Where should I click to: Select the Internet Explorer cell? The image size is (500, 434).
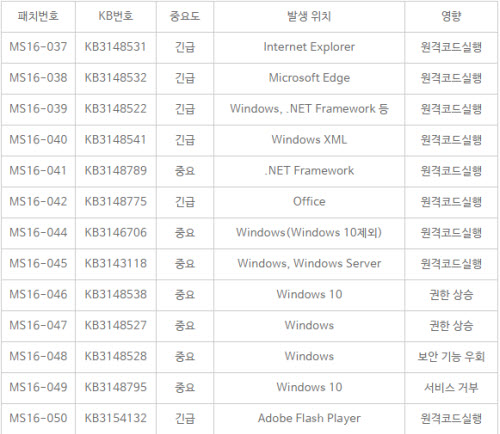309,47
